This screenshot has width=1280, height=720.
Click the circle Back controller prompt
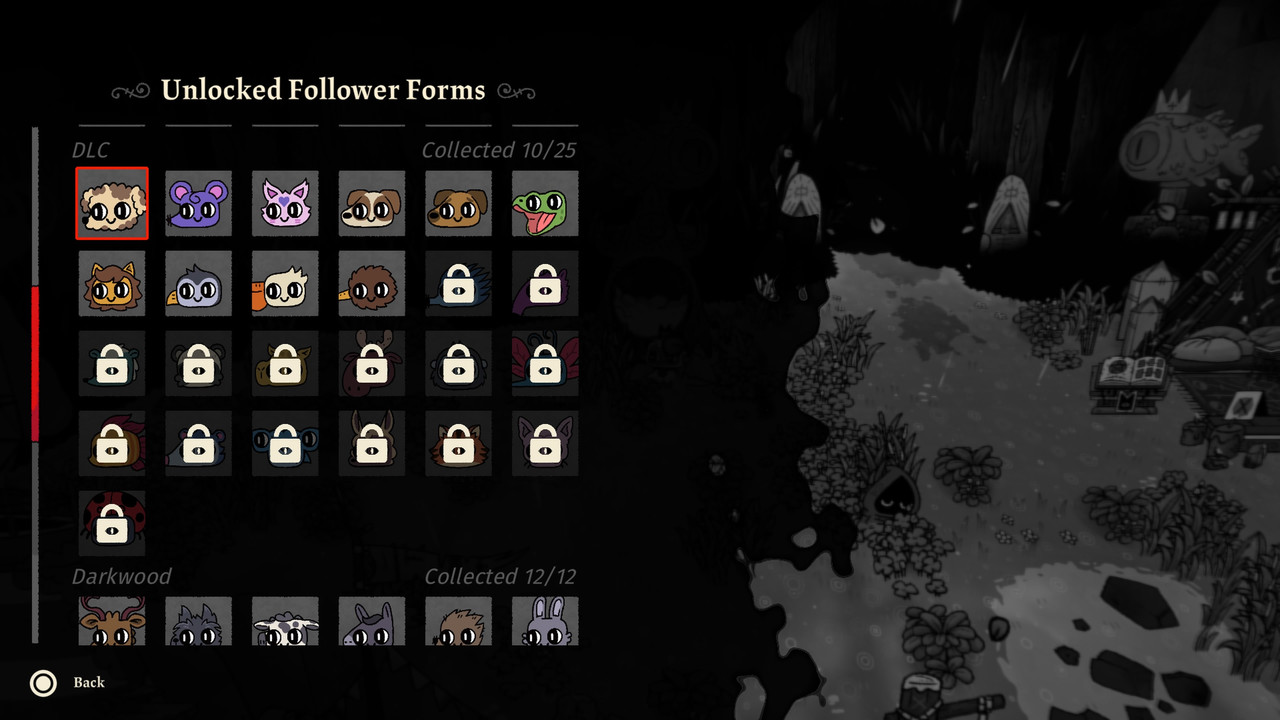pyautogui.click(x=43, y=683)
